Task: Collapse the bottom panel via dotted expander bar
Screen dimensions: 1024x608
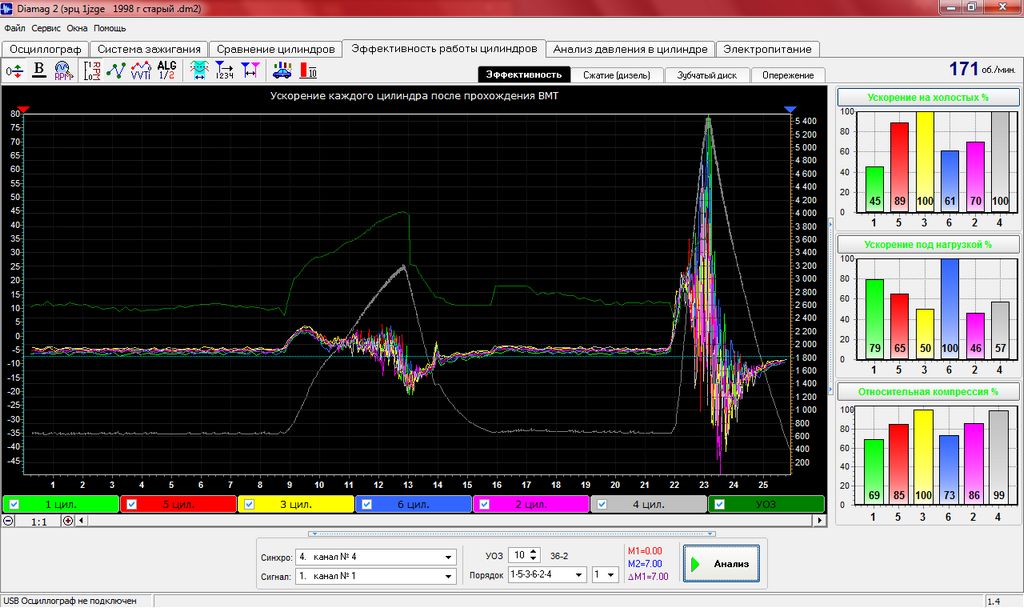Action: (x=512, y=534)
